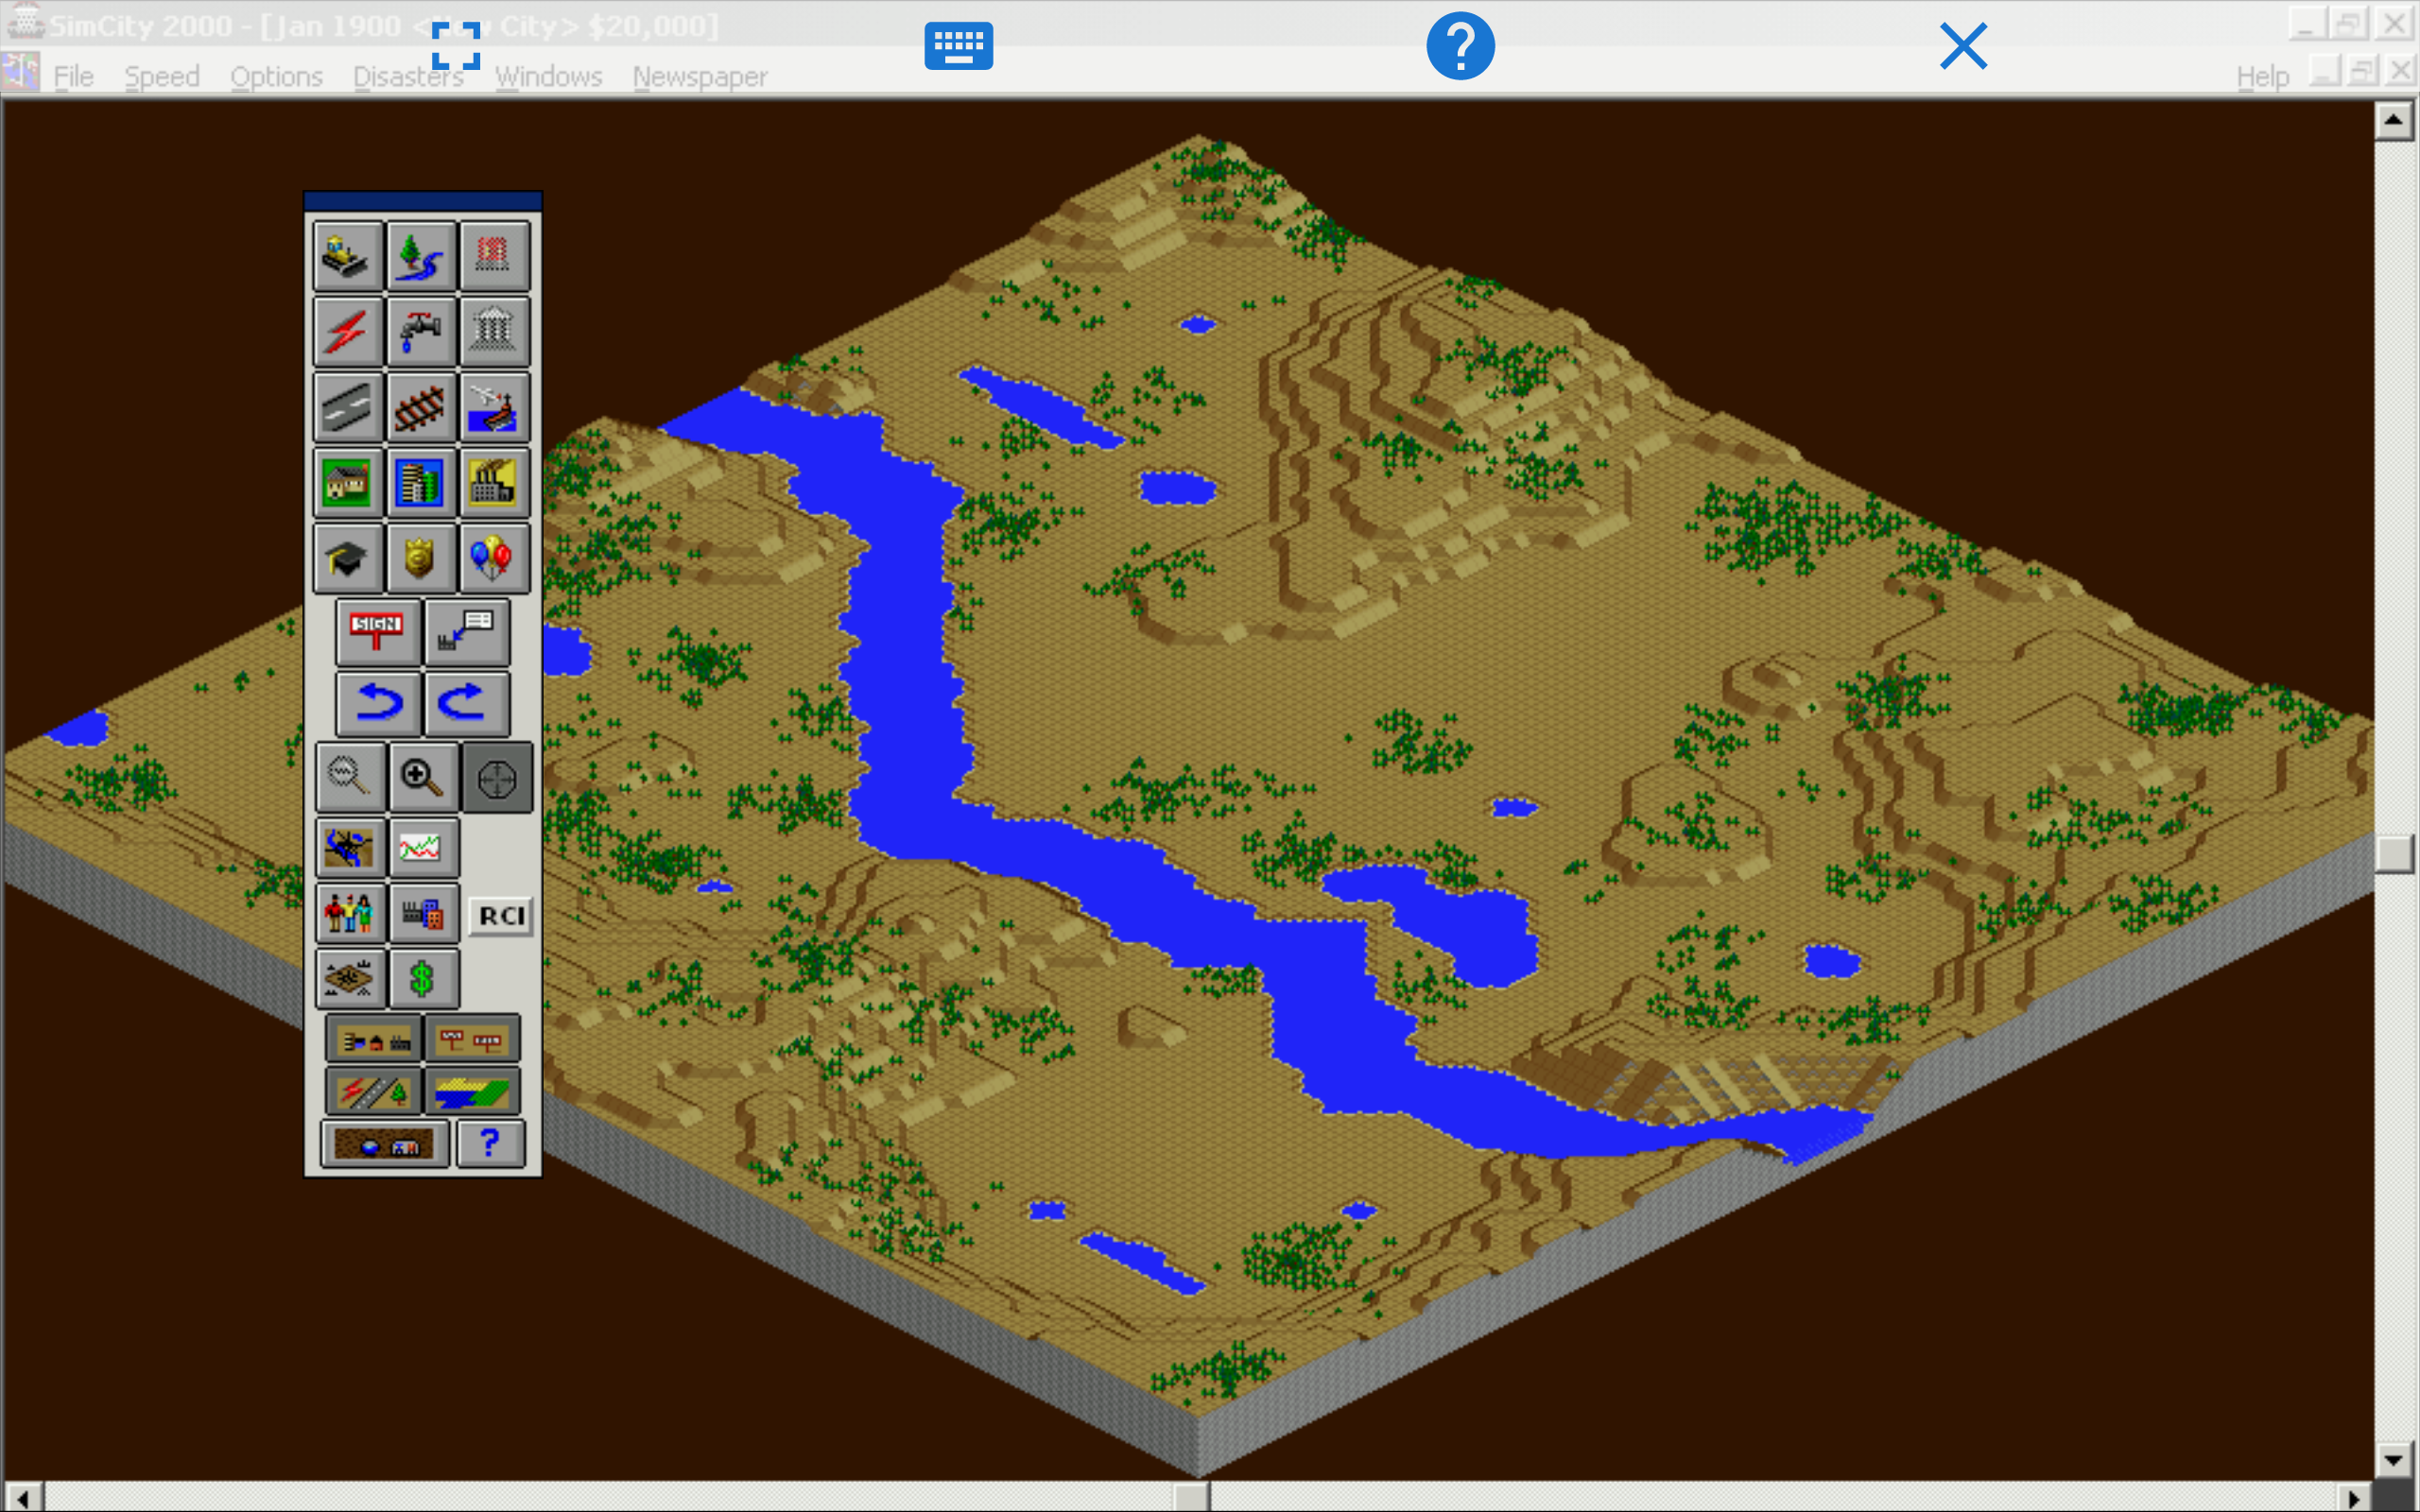Show the RCI demand indicator
The width and height of the screenshot is (2420, 1512).
click(500, 916)
